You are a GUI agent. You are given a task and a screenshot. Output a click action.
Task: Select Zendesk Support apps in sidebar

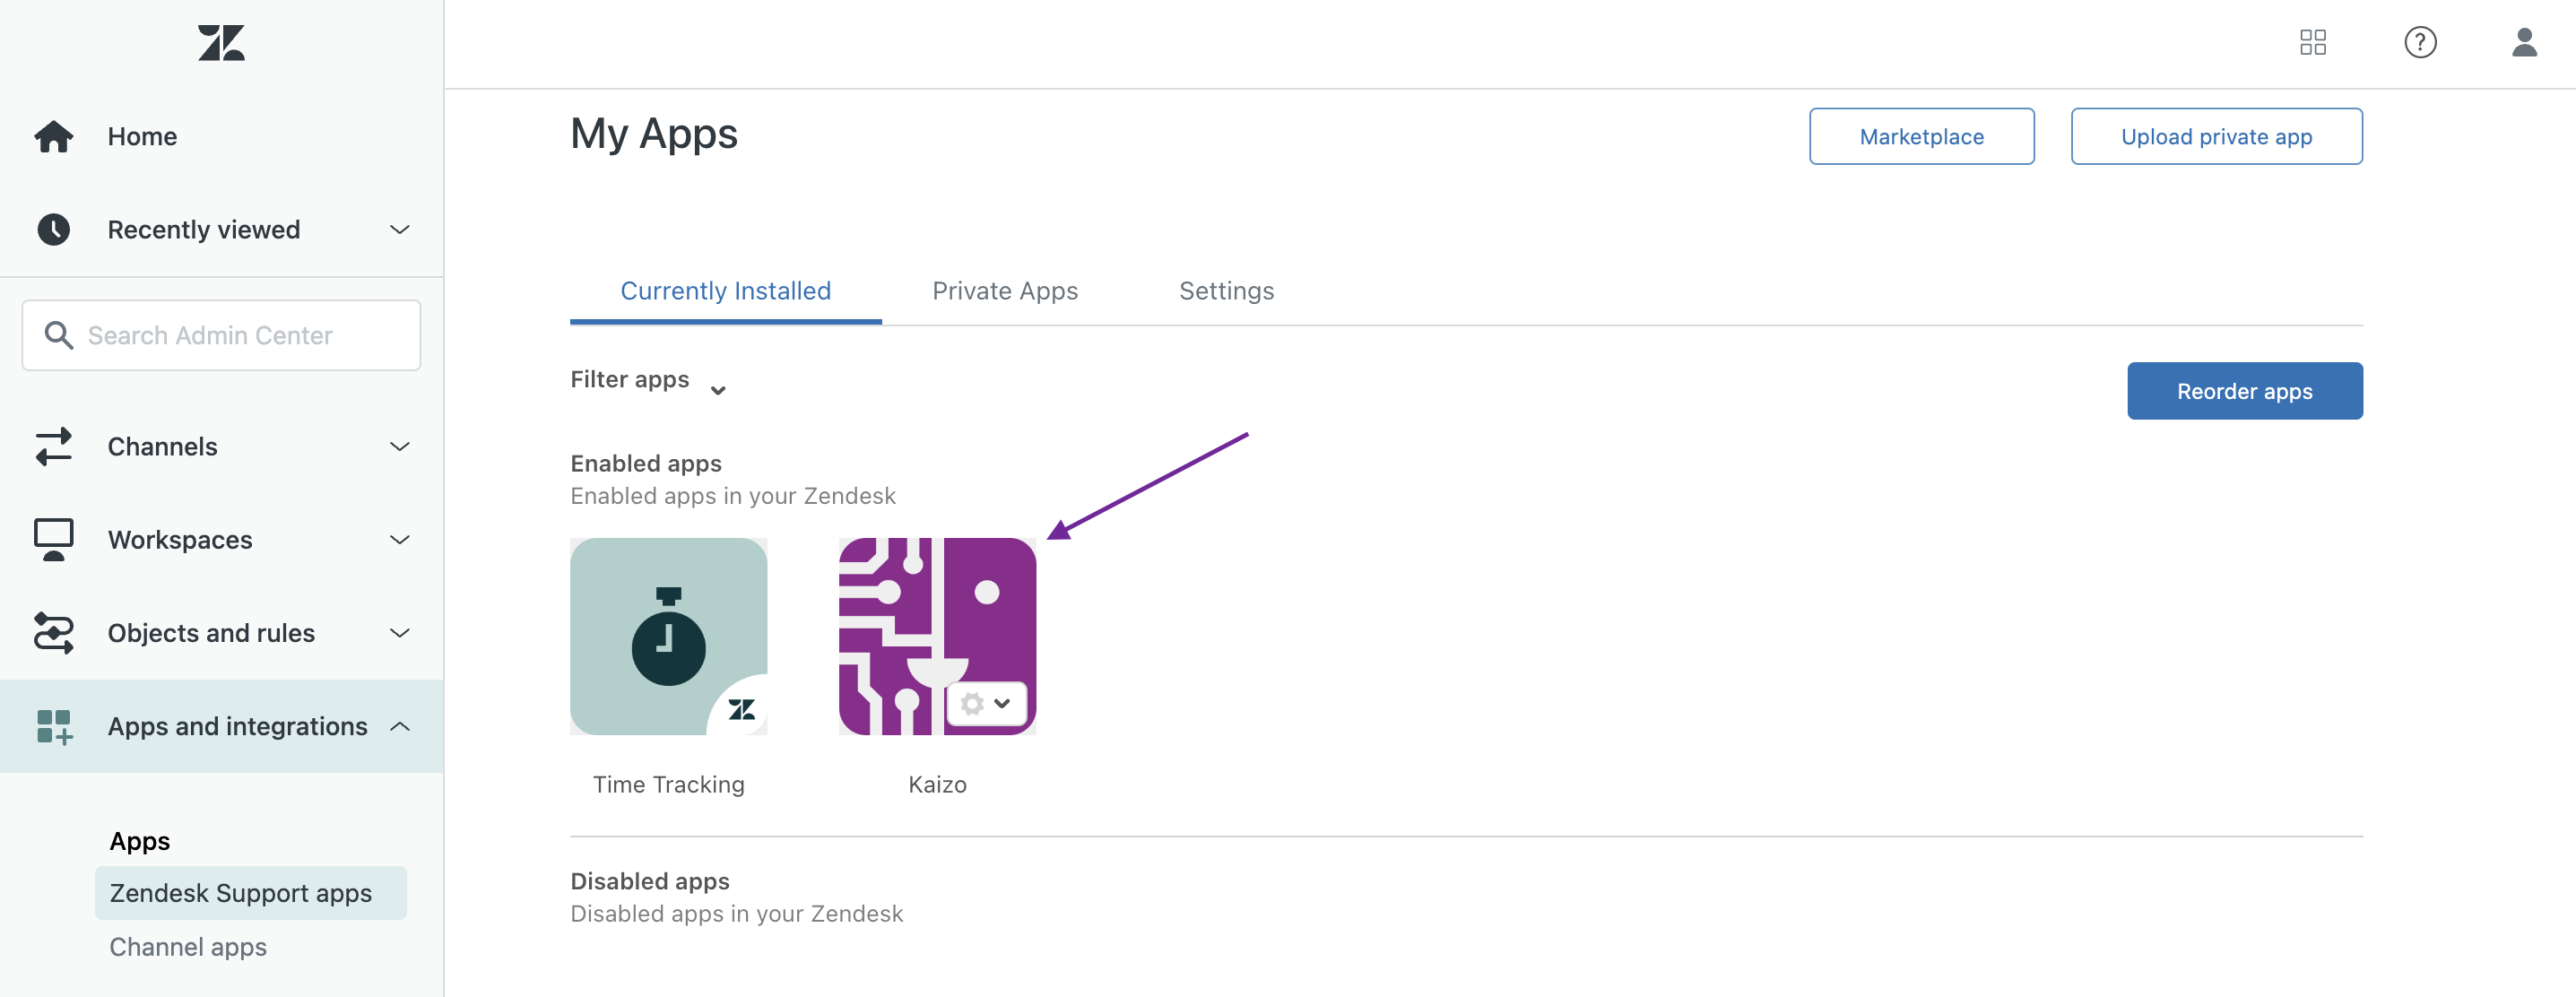251,893
